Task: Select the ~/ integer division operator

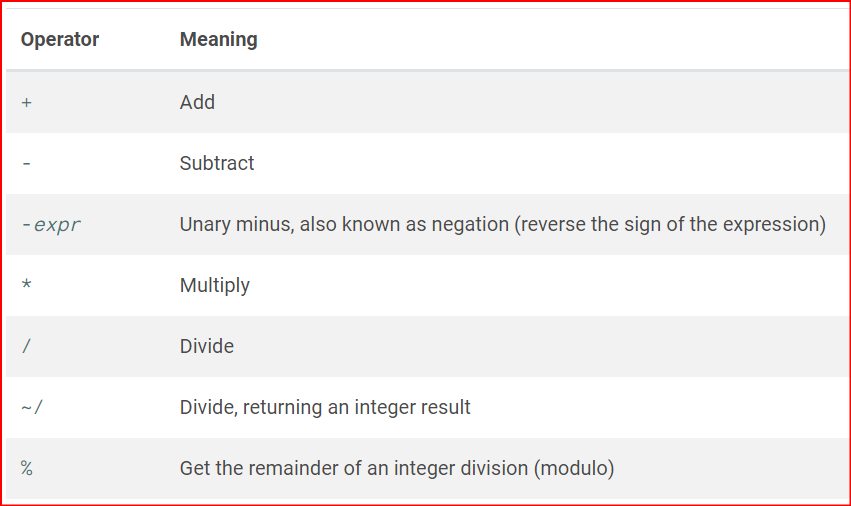Action: pos(31,407)
